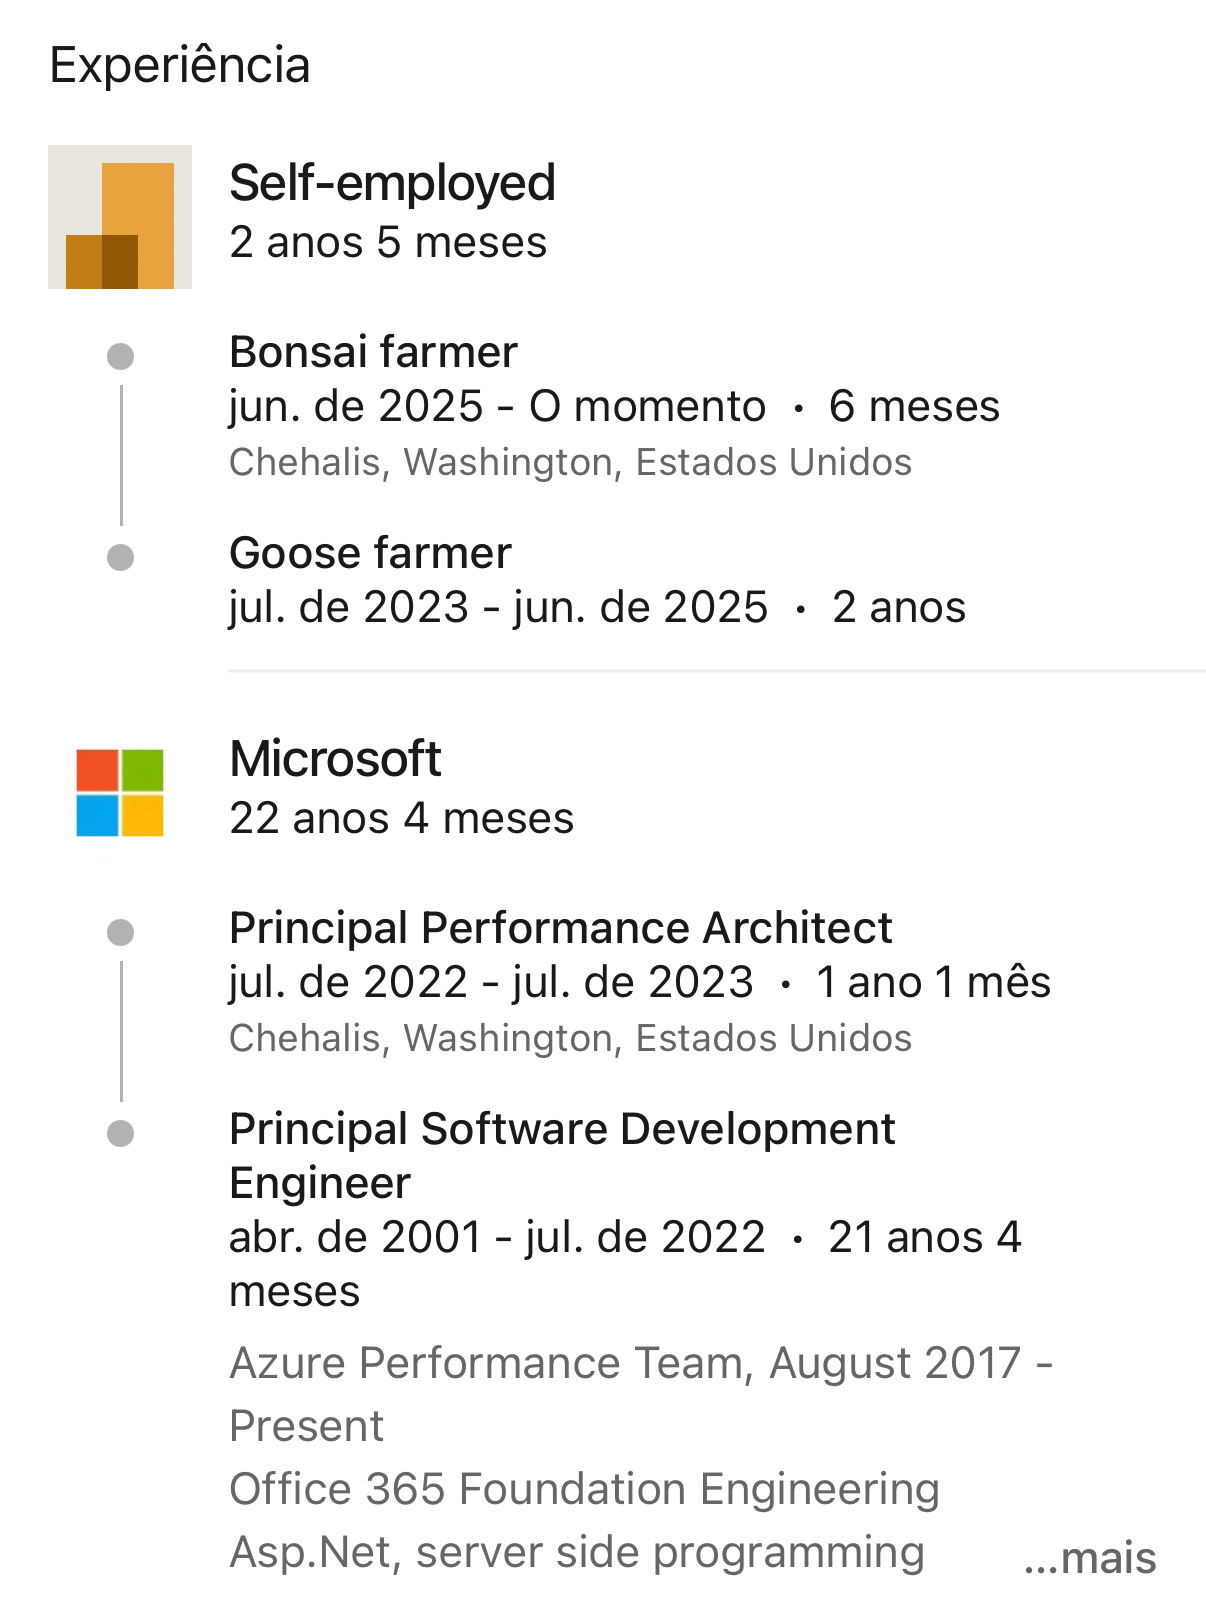The height and width of the screenshot is (1604, 1206).
Task: Click the "Office 365 Foundation Engineering" line
Action: [x=584, y=1489]
